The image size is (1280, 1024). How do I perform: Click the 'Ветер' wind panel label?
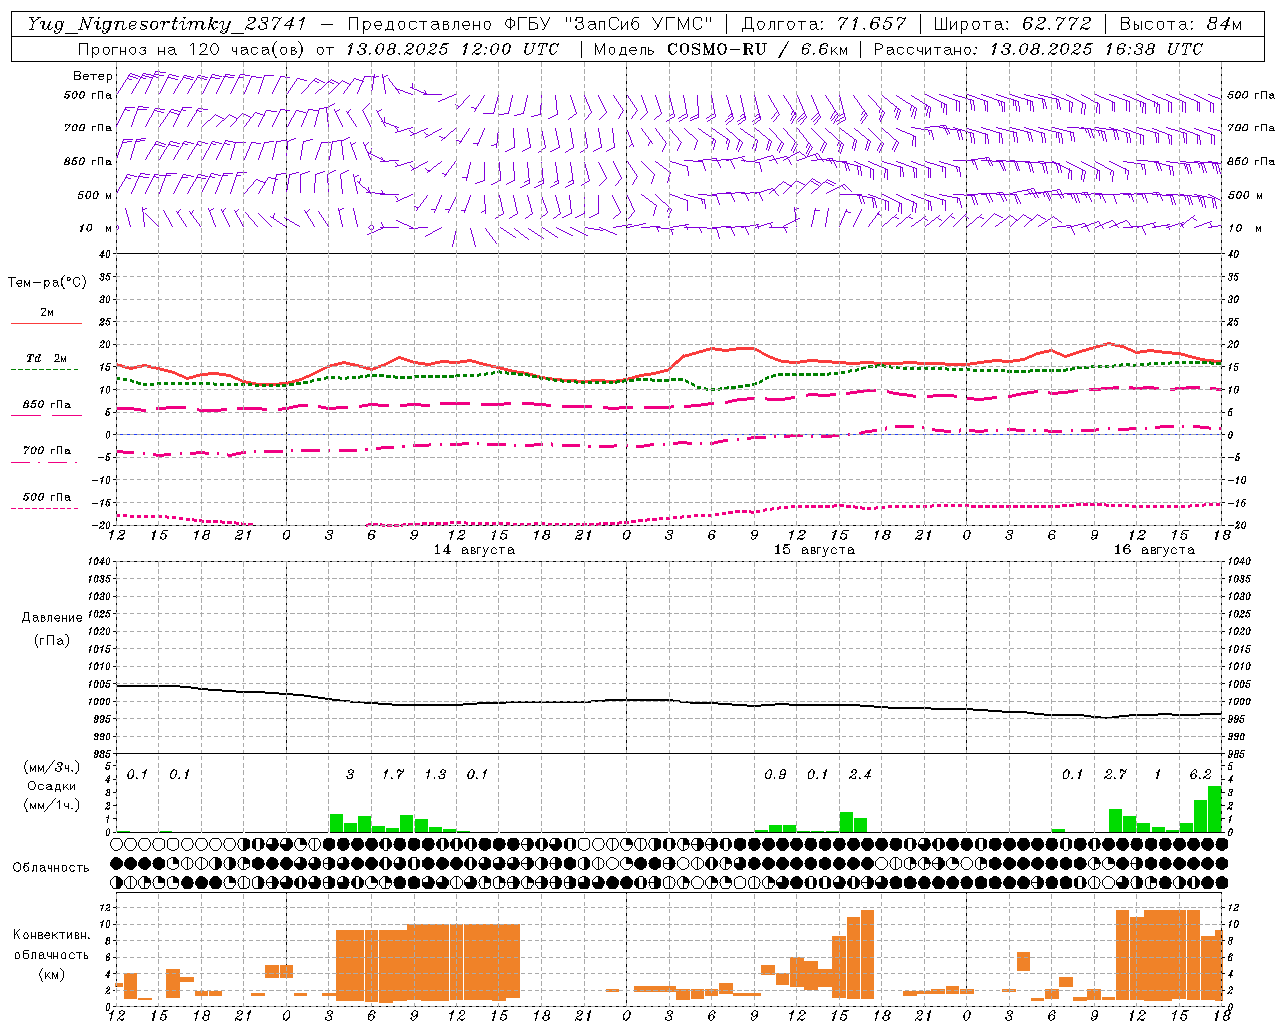tap(92, 76)
